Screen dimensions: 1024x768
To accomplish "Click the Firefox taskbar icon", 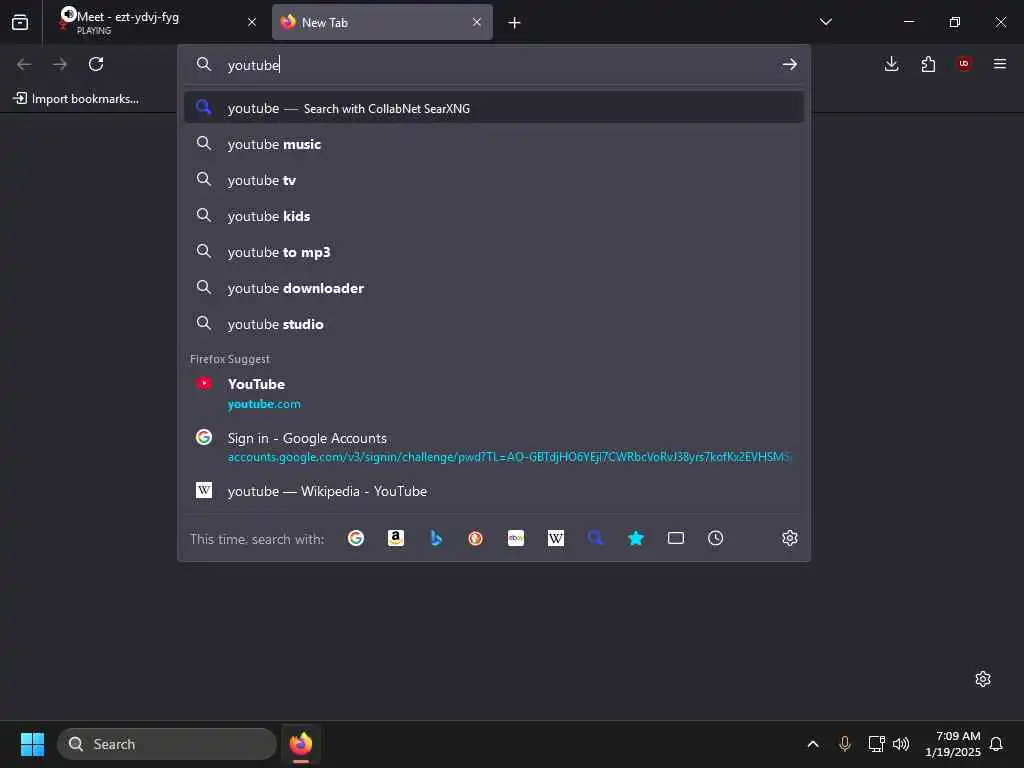I will tap(301, 744).
